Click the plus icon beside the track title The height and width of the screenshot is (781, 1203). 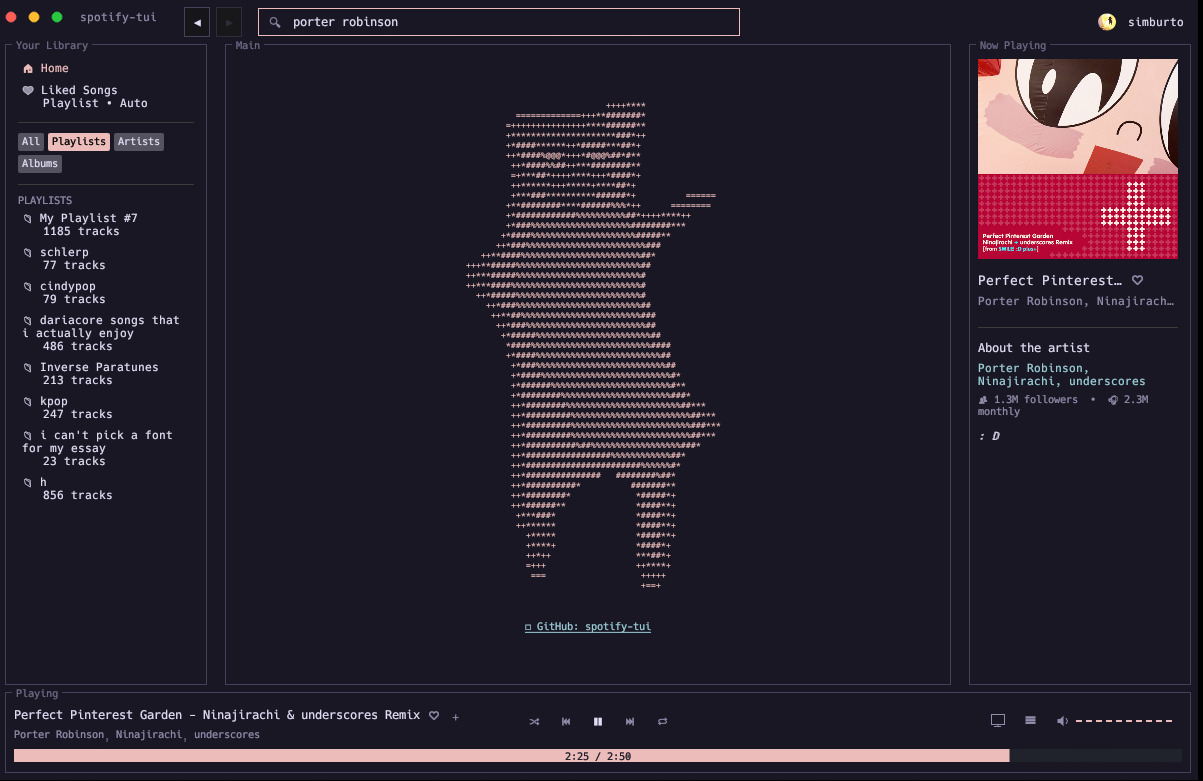click(456, 717)
